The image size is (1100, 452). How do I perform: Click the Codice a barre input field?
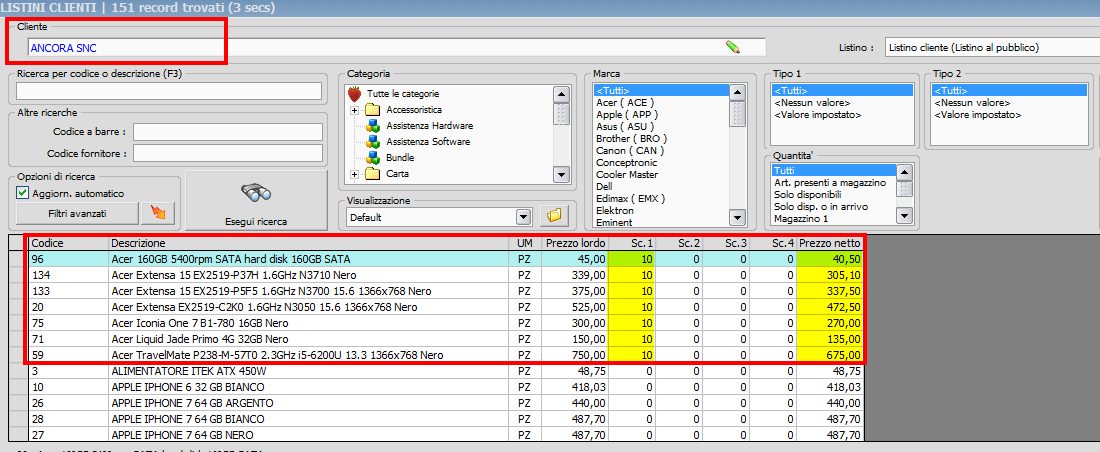pos(228,132)
